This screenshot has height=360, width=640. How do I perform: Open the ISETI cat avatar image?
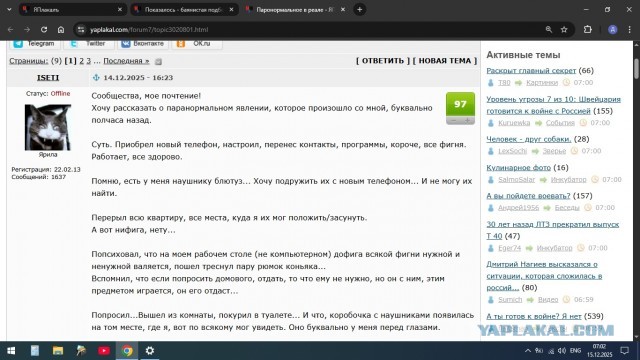48,127
